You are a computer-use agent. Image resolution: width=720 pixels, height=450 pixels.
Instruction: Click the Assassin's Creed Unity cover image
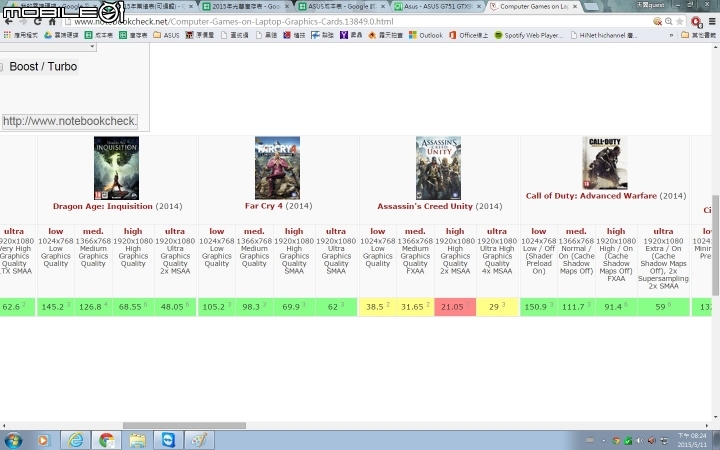tap(439, 168)
